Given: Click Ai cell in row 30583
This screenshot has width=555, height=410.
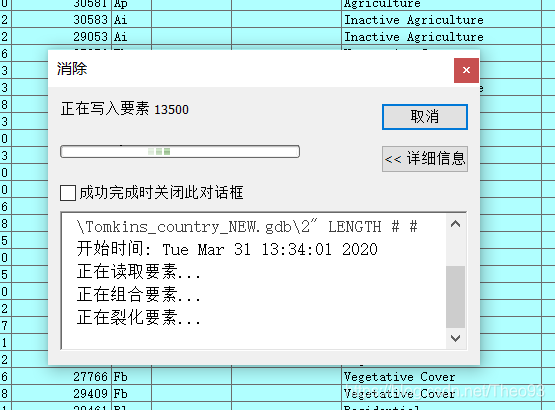Looking at the screenshot, I should (x=131, y=19).
